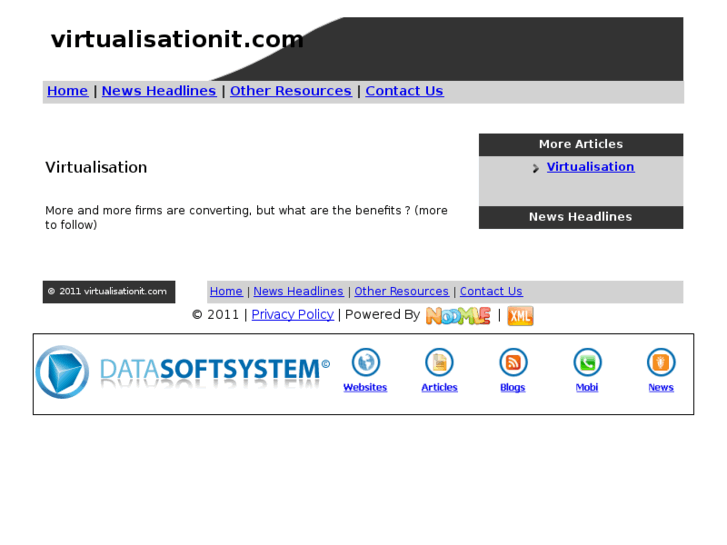Open the Privacy Policy link
This screenshot has width=727, height=545.
click(293, 314)
